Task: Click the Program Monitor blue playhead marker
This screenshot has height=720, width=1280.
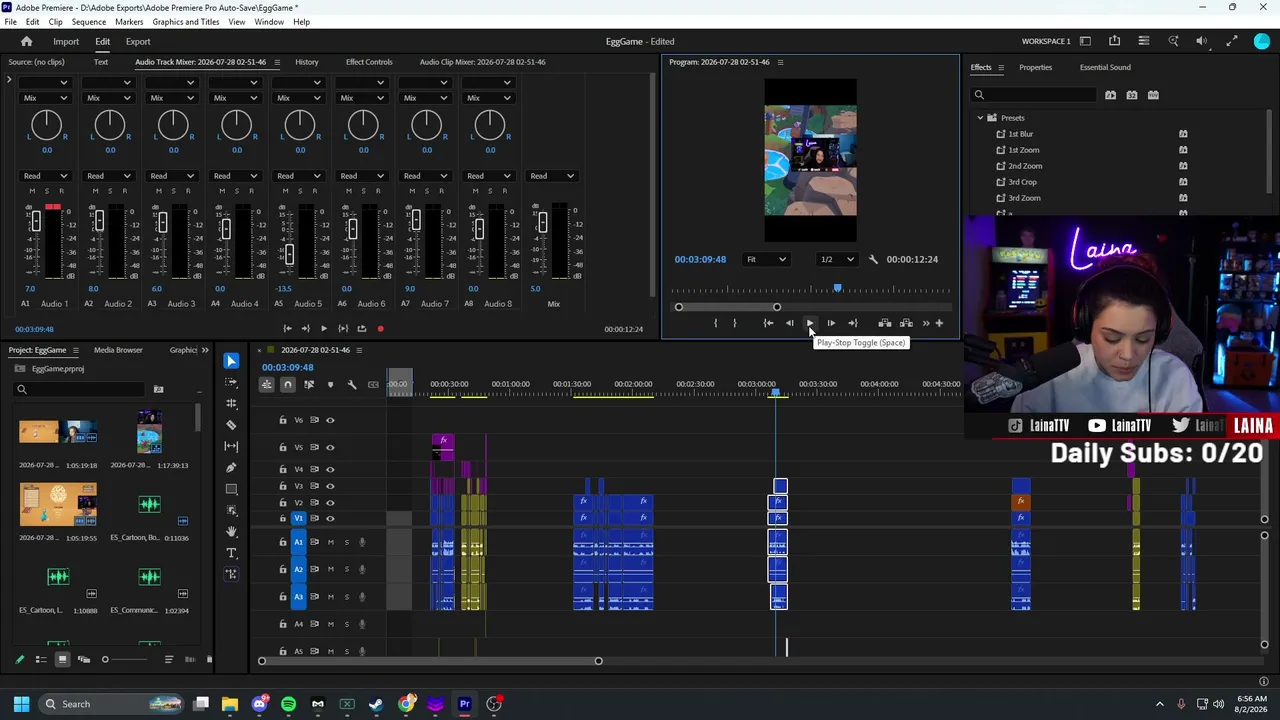Action: (x=838, y=289)
